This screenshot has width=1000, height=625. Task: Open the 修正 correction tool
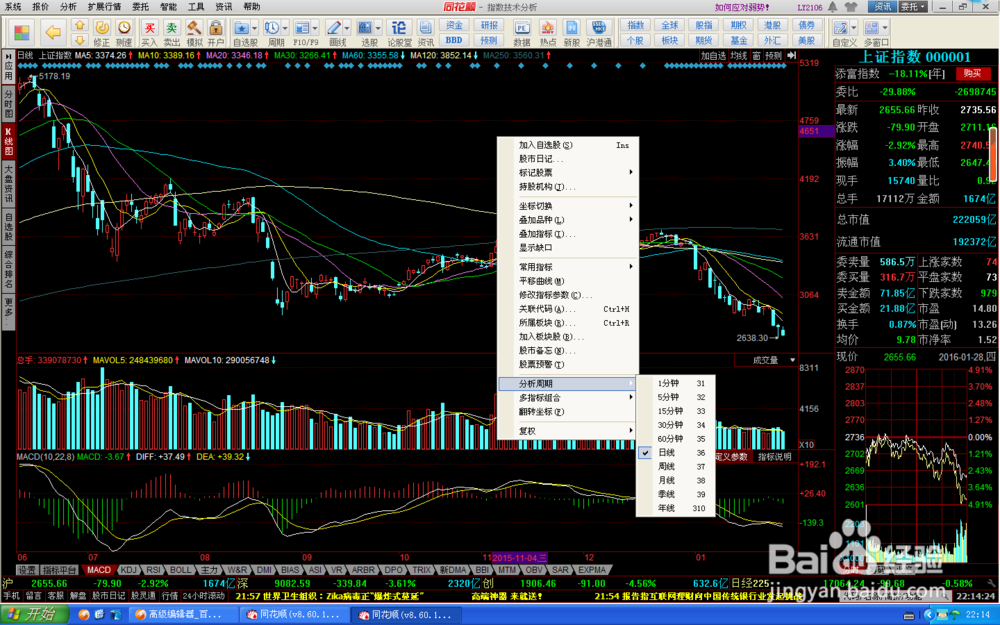(101, 33)
